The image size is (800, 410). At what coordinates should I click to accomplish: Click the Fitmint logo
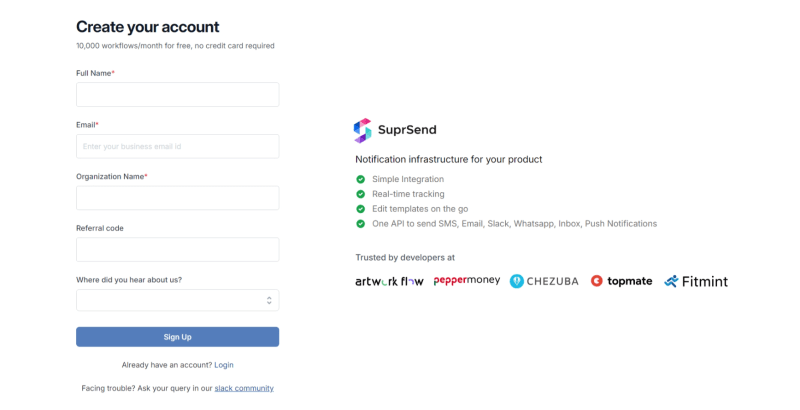tap(696, 281)
